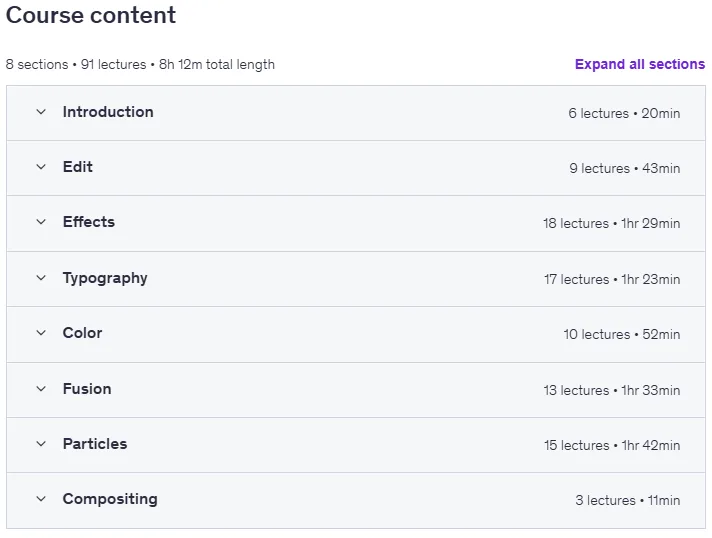This screenshot has width=712, height=538.
Task: Click the 3 lectures 11min label
Action: 628,500
